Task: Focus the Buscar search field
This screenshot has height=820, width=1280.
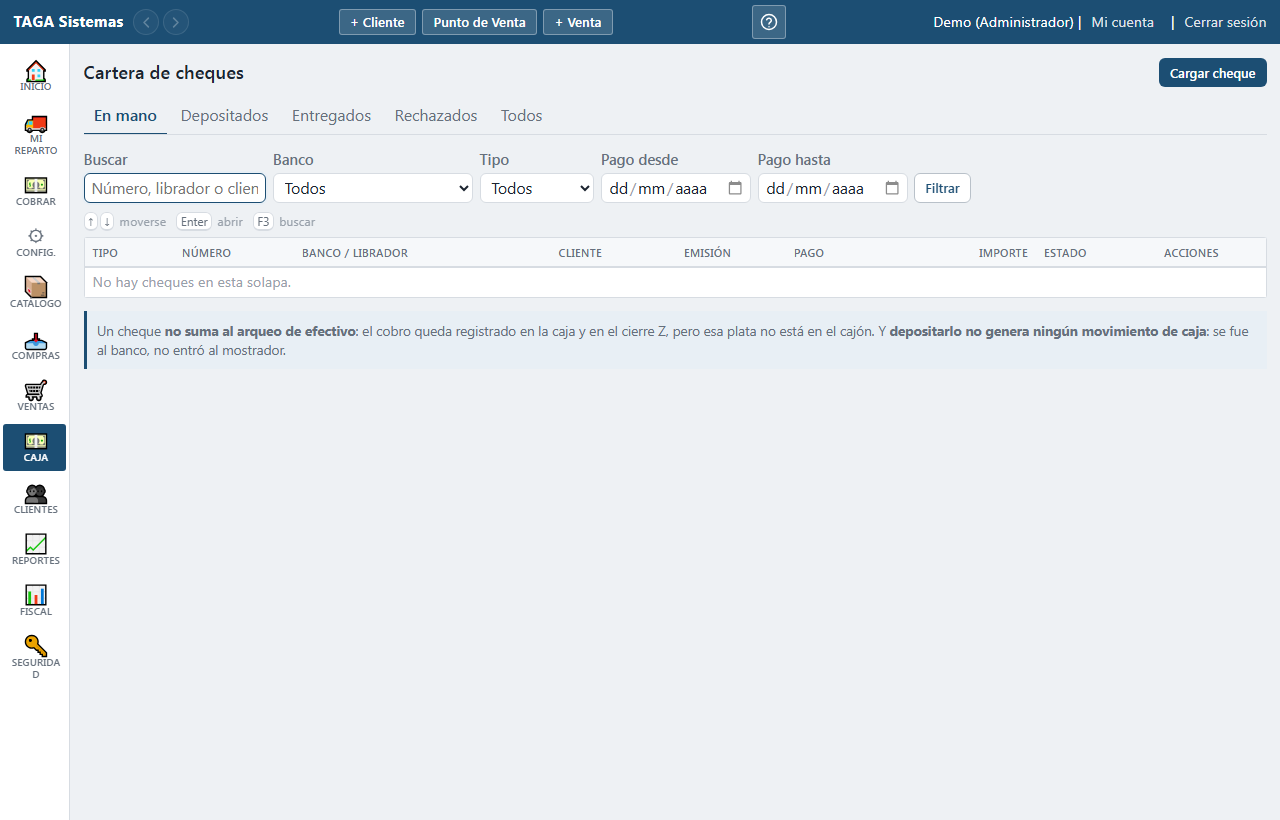Action: coord(175,188)
